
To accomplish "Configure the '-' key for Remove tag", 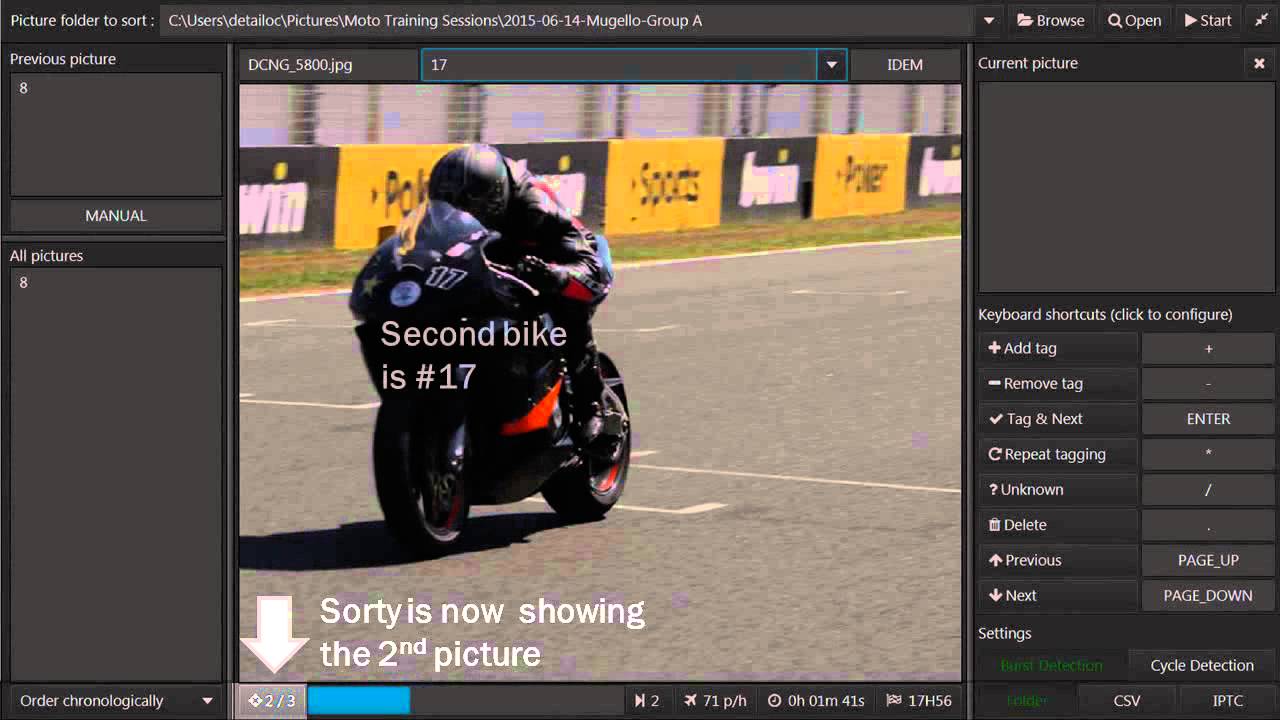I will click(1208, 384).
